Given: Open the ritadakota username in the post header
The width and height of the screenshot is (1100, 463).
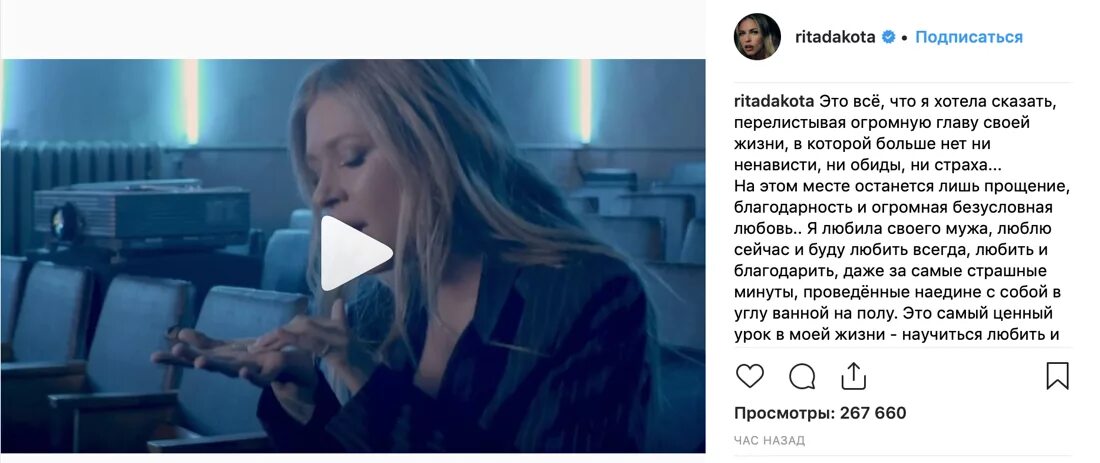Looking at the screenshot, I should point(835,37).
